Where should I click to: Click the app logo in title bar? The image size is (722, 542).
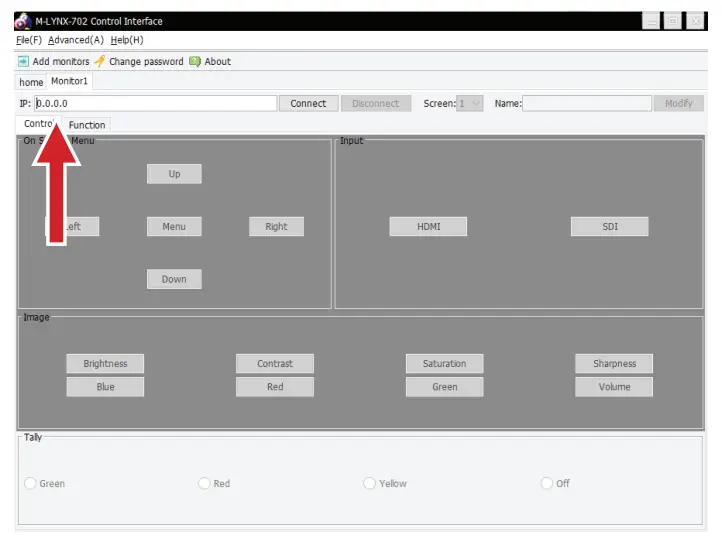[23, 21]
